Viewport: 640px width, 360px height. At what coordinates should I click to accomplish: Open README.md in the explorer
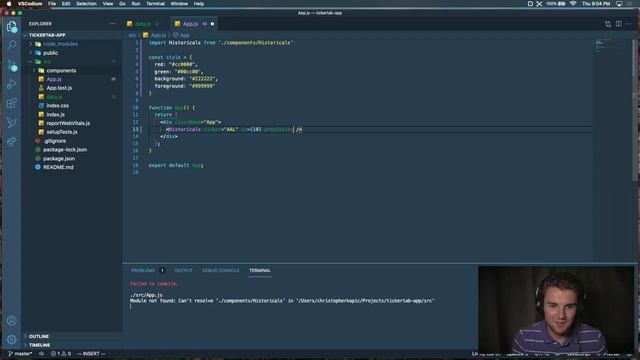(x=58, y=167)
